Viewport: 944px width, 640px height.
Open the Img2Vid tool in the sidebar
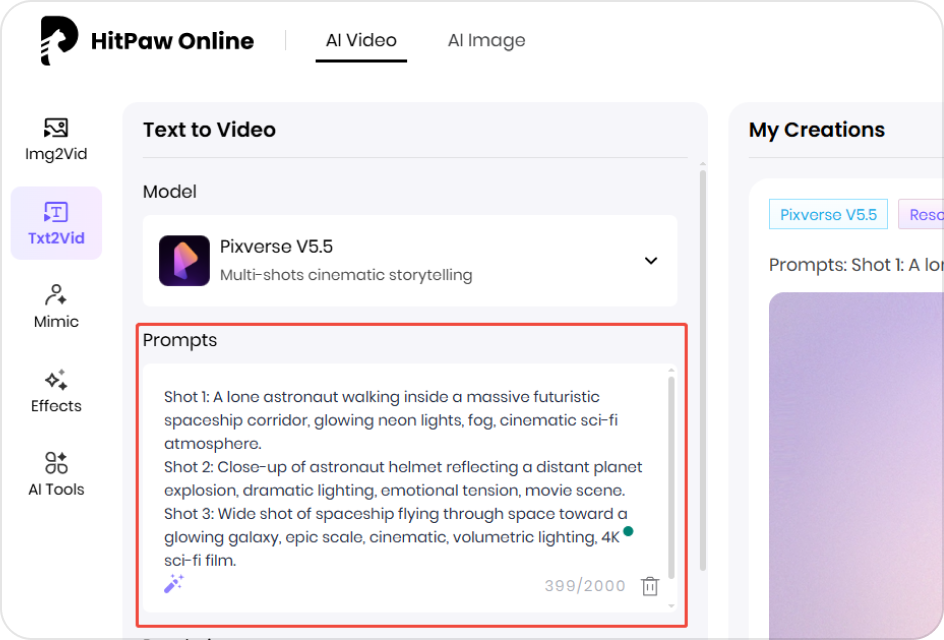[55, 138]
